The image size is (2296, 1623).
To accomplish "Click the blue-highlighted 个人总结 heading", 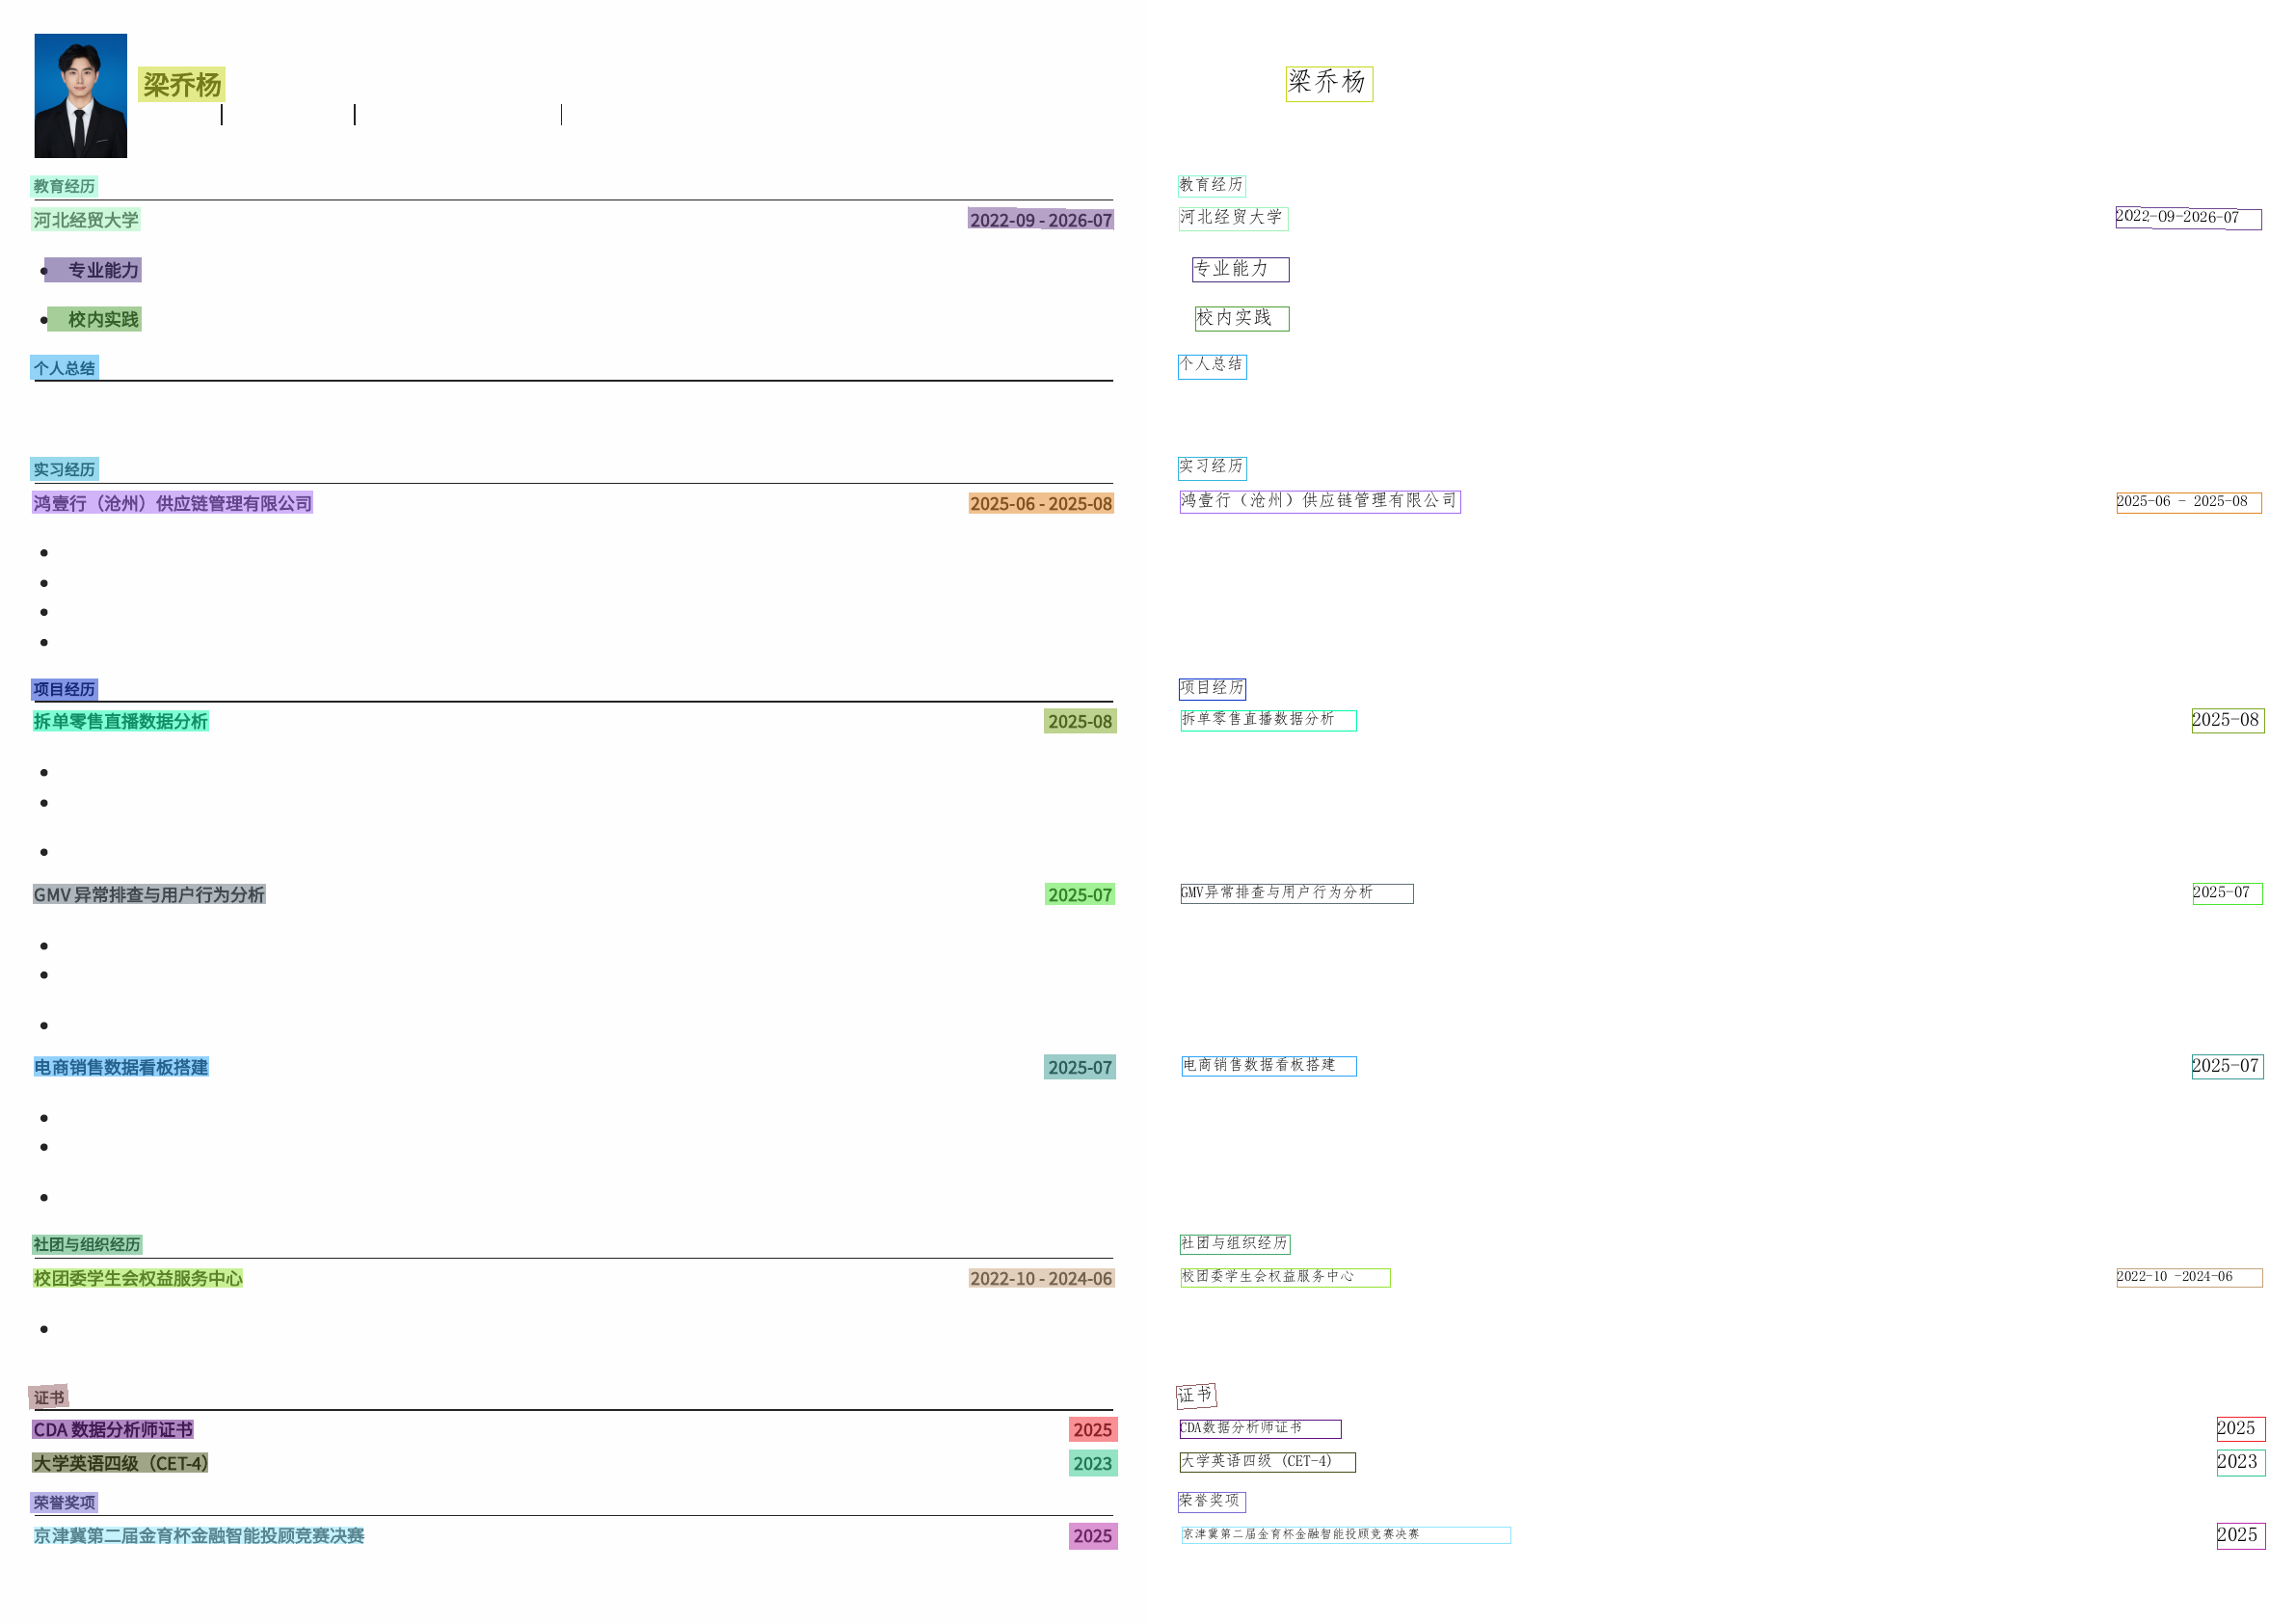I will pyautogui.click(x=64, y=368).
